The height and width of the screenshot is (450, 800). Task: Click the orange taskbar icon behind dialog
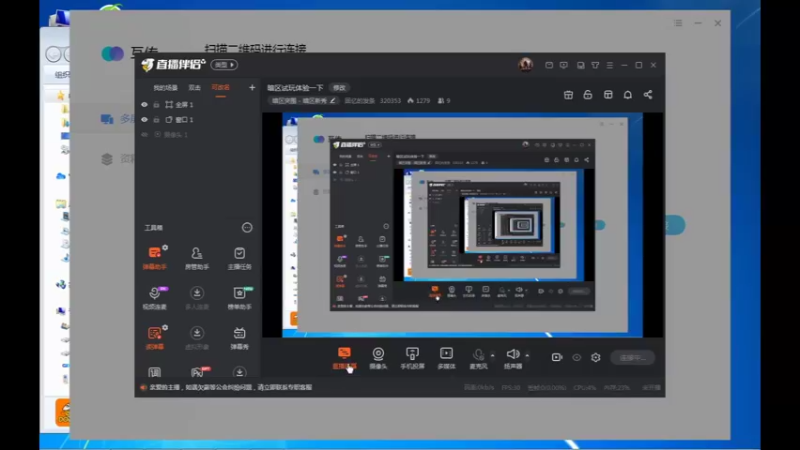pos(63,412)
